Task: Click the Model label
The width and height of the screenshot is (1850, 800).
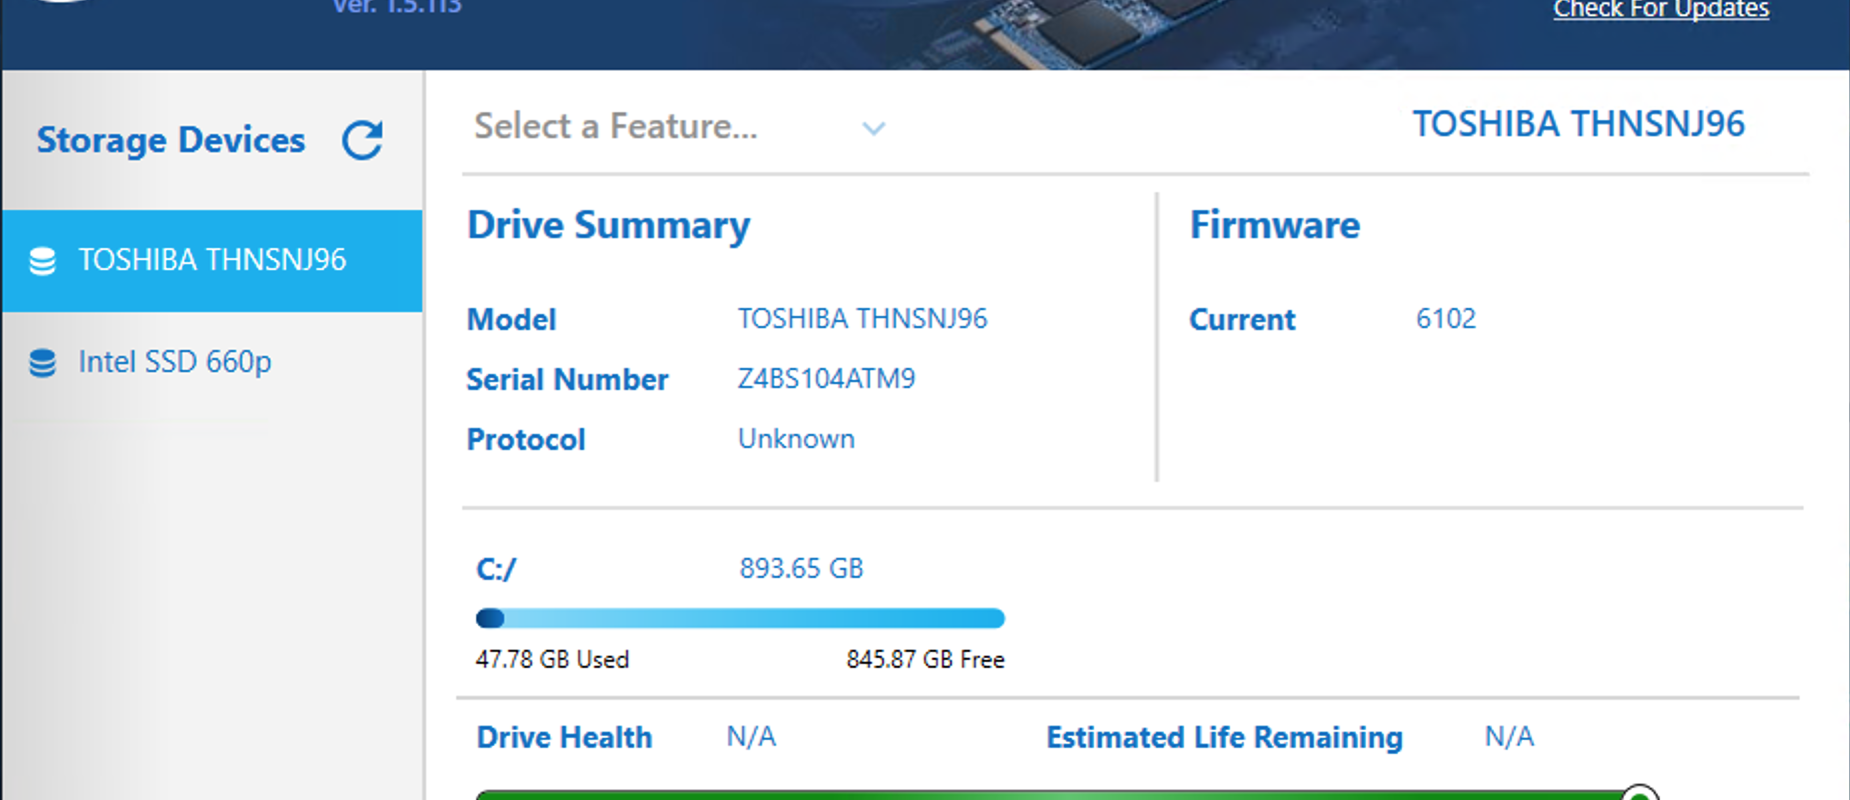Action: pyautogui.click(x=511, y=320)
